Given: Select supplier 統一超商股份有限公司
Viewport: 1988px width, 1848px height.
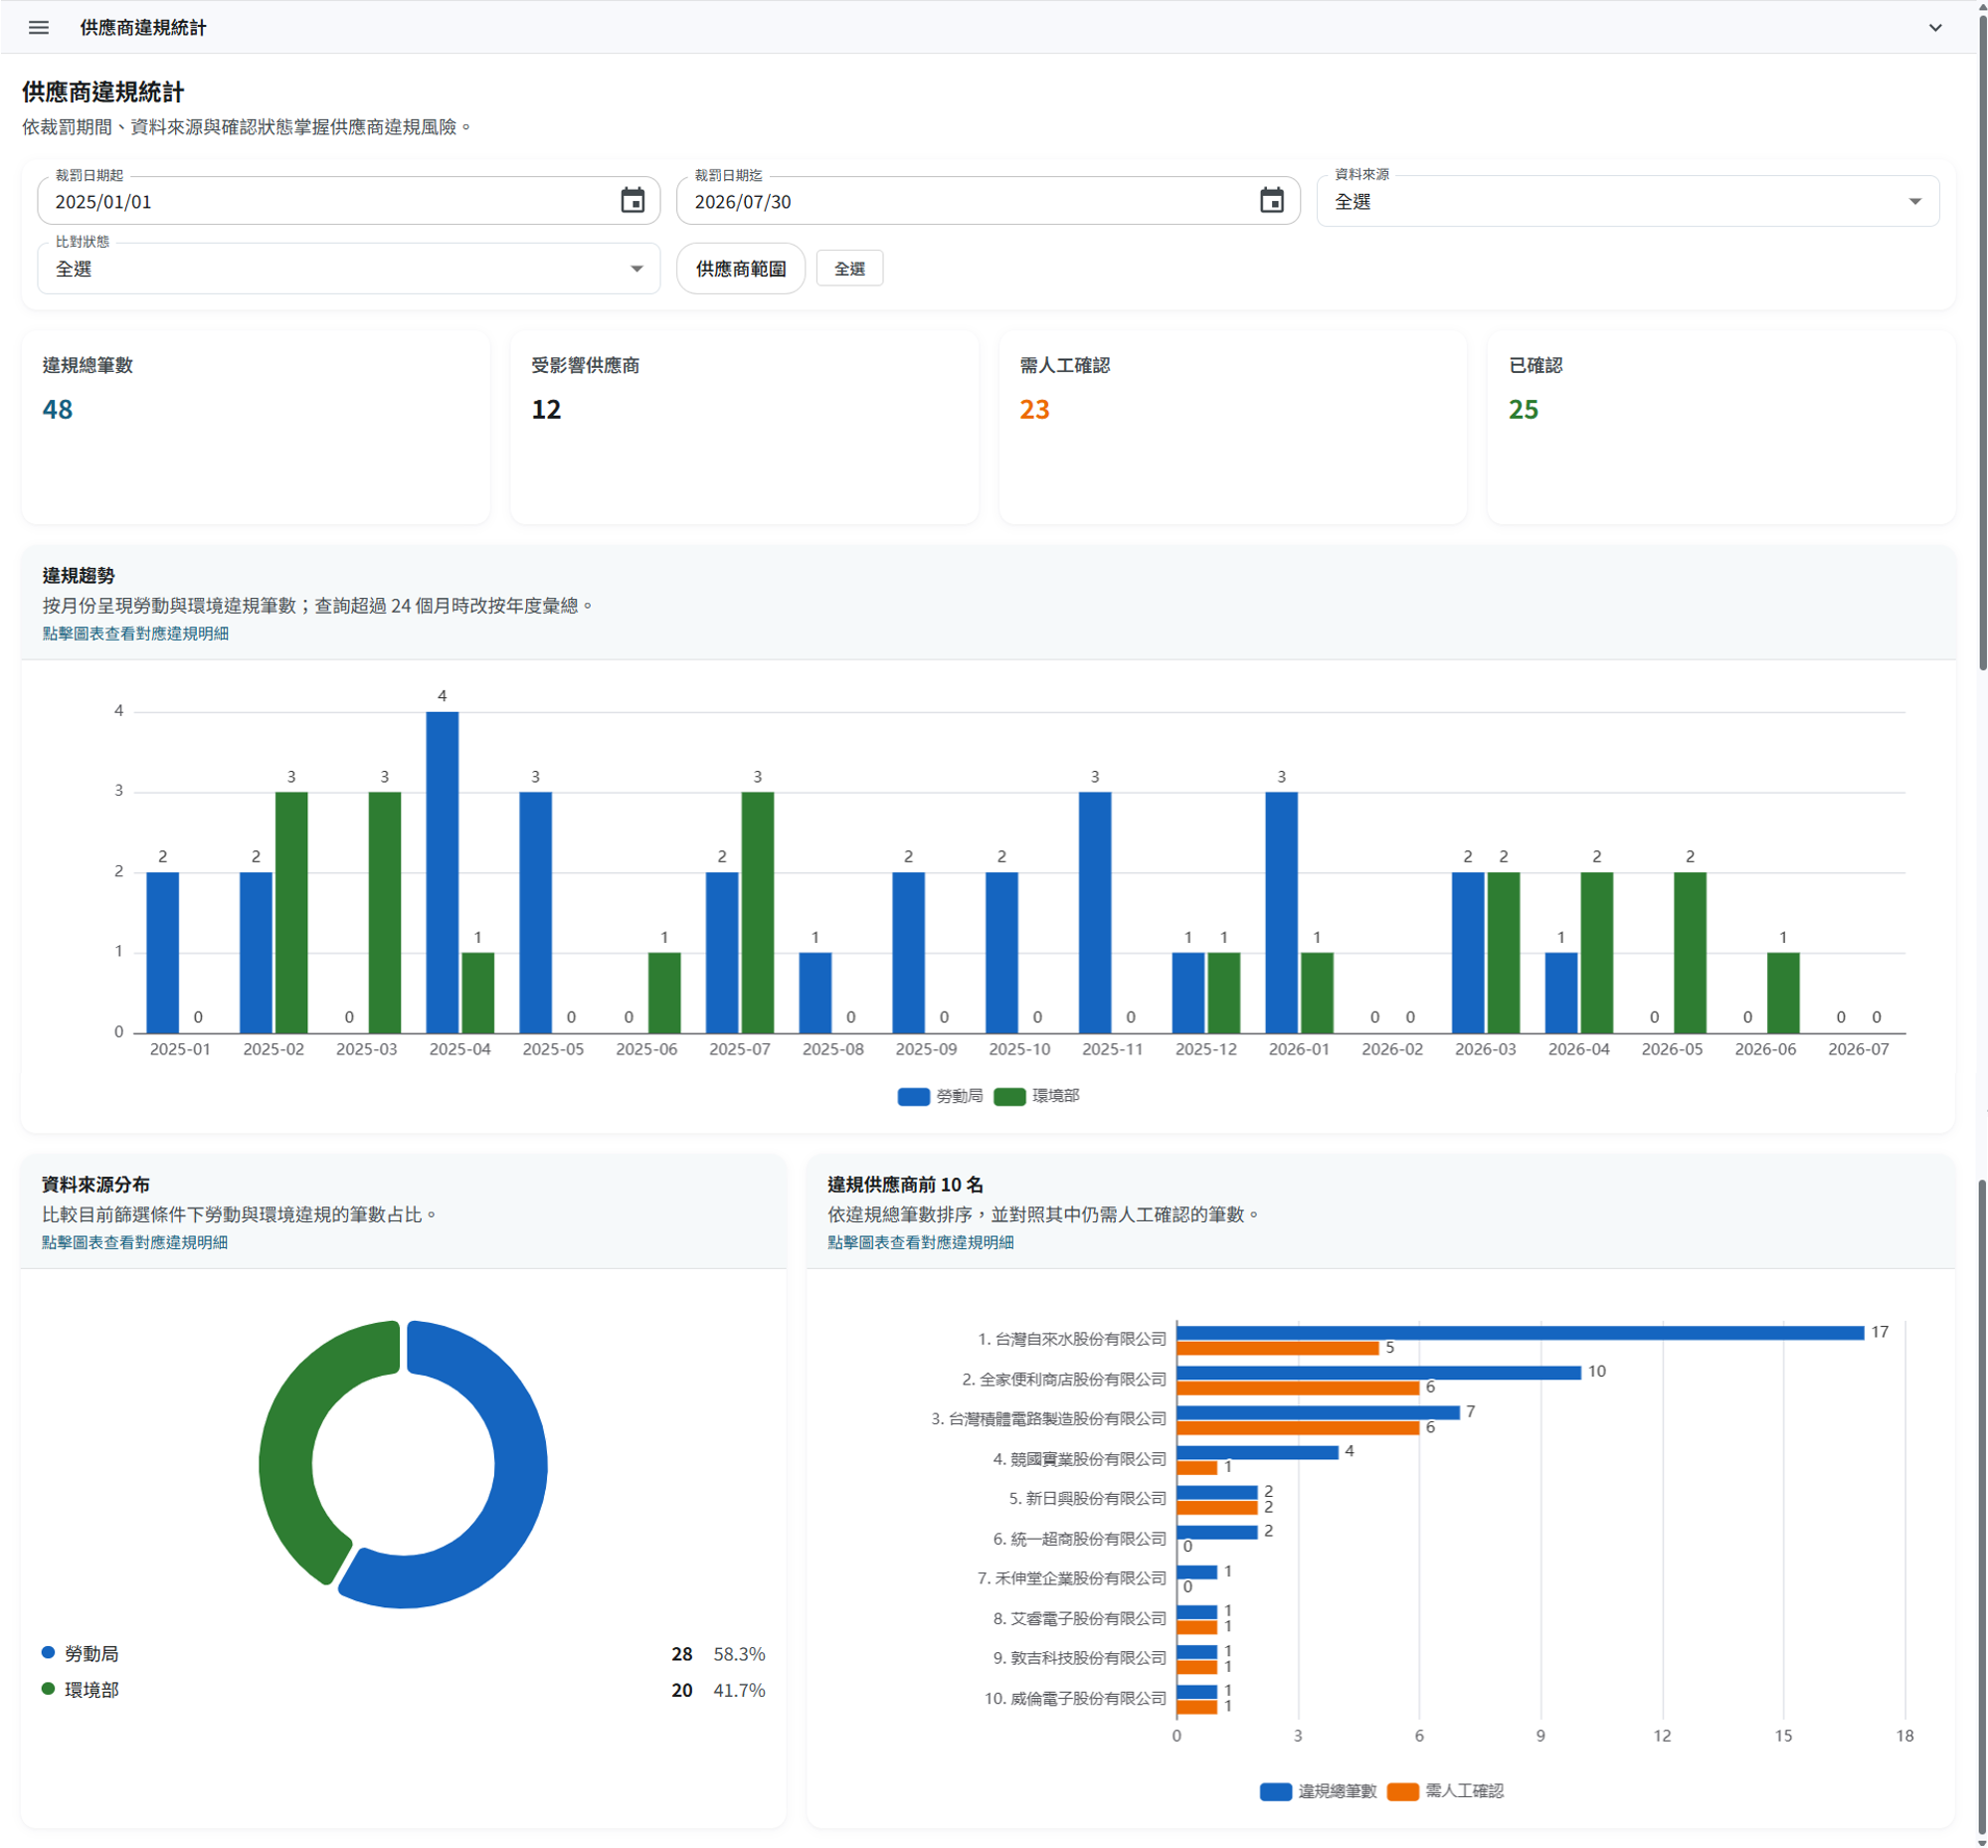Looking at the screenshot, I should [x=1080, y=1538].
